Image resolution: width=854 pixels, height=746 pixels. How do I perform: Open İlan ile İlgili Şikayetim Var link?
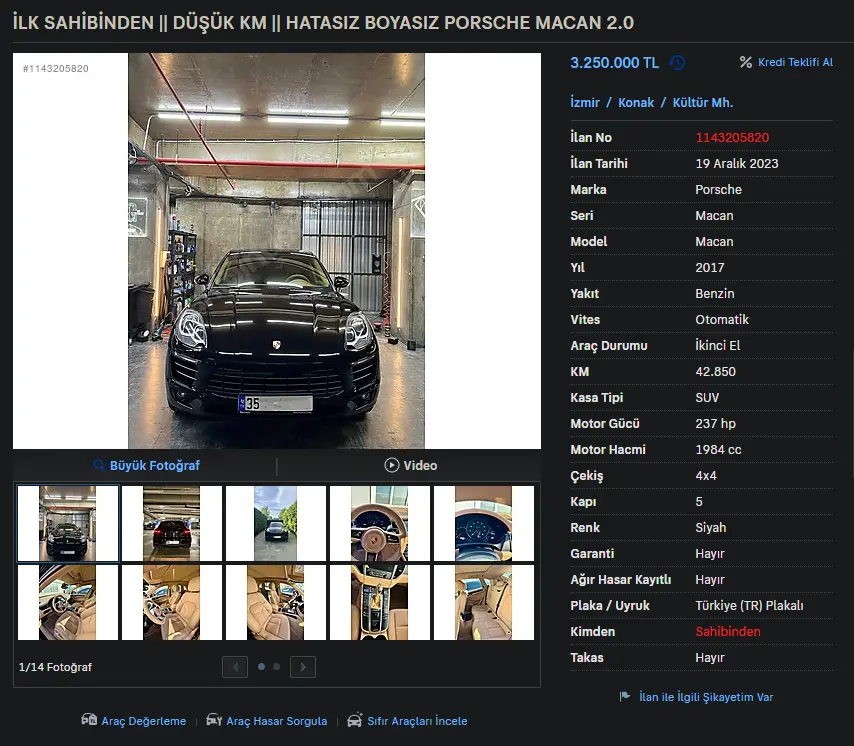(706, 697)
